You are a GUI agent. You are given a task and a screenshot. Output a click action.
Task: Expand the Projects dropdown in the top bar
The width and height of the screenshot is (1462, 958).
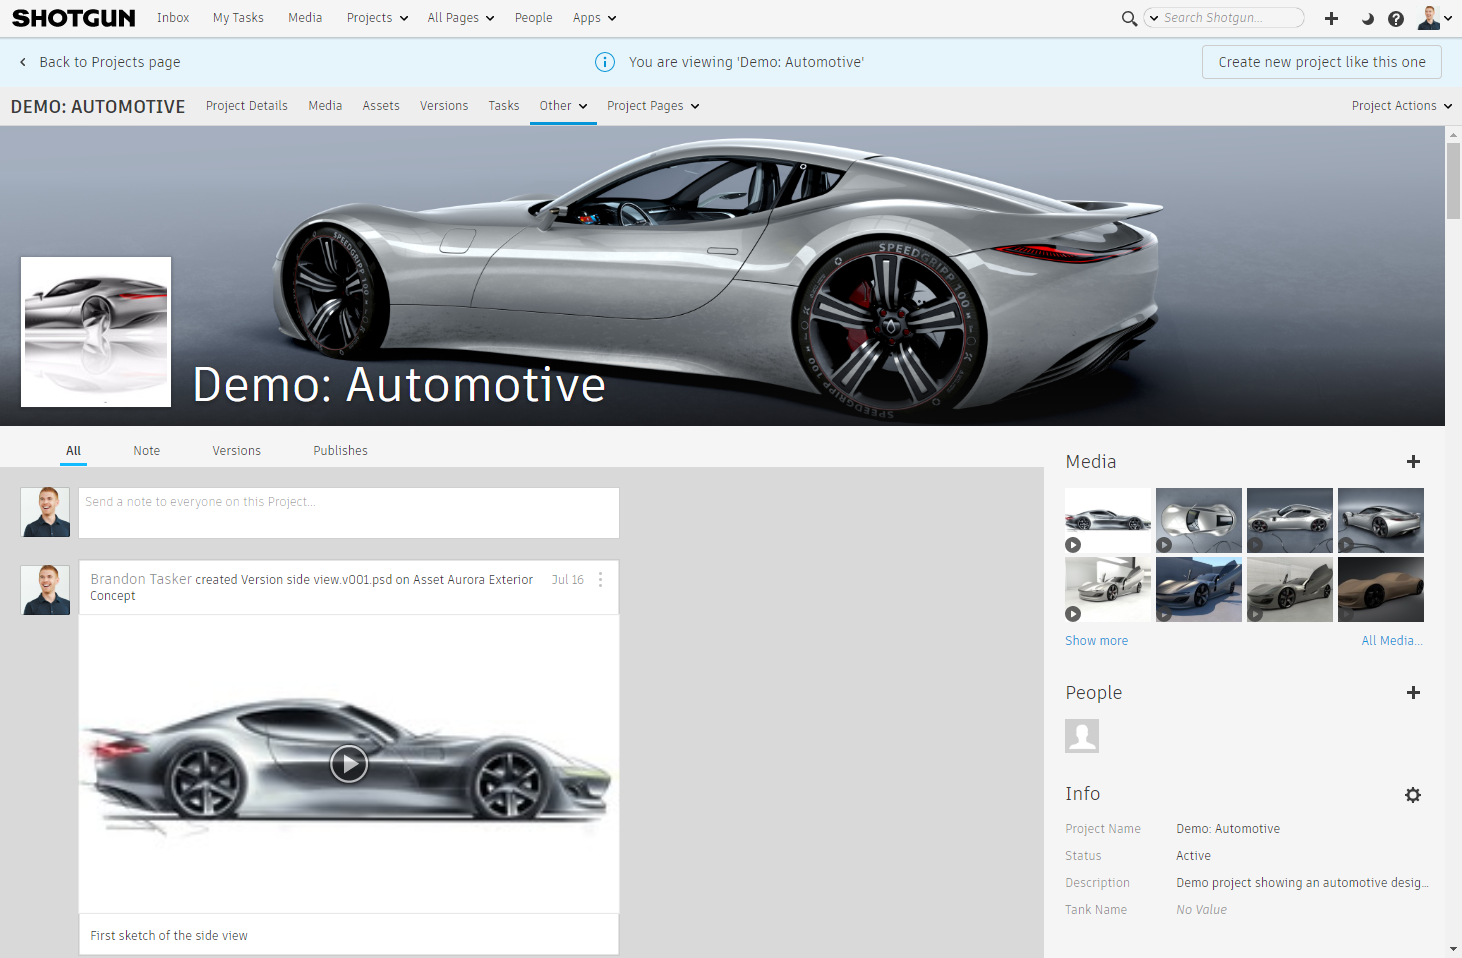(x=377, y=17)
